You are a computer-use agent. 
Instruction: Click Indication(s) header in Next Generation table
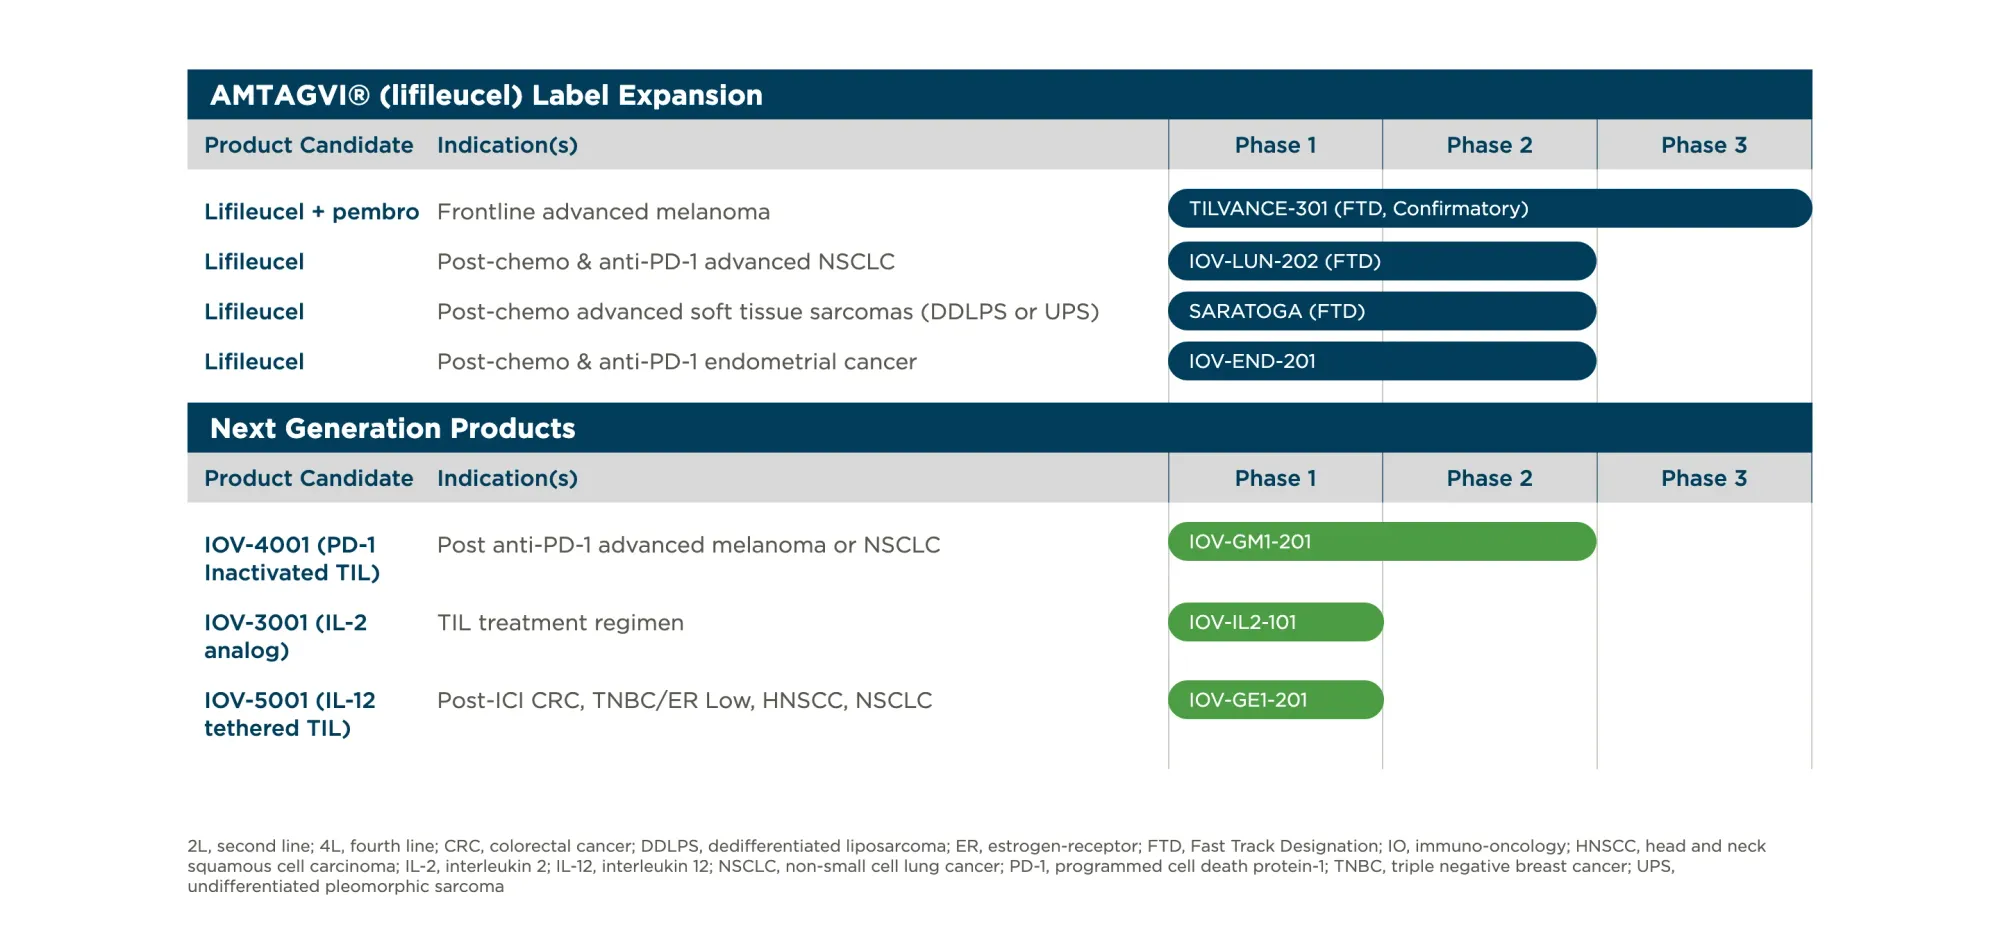pyautogui.click(x=507, y=478)
